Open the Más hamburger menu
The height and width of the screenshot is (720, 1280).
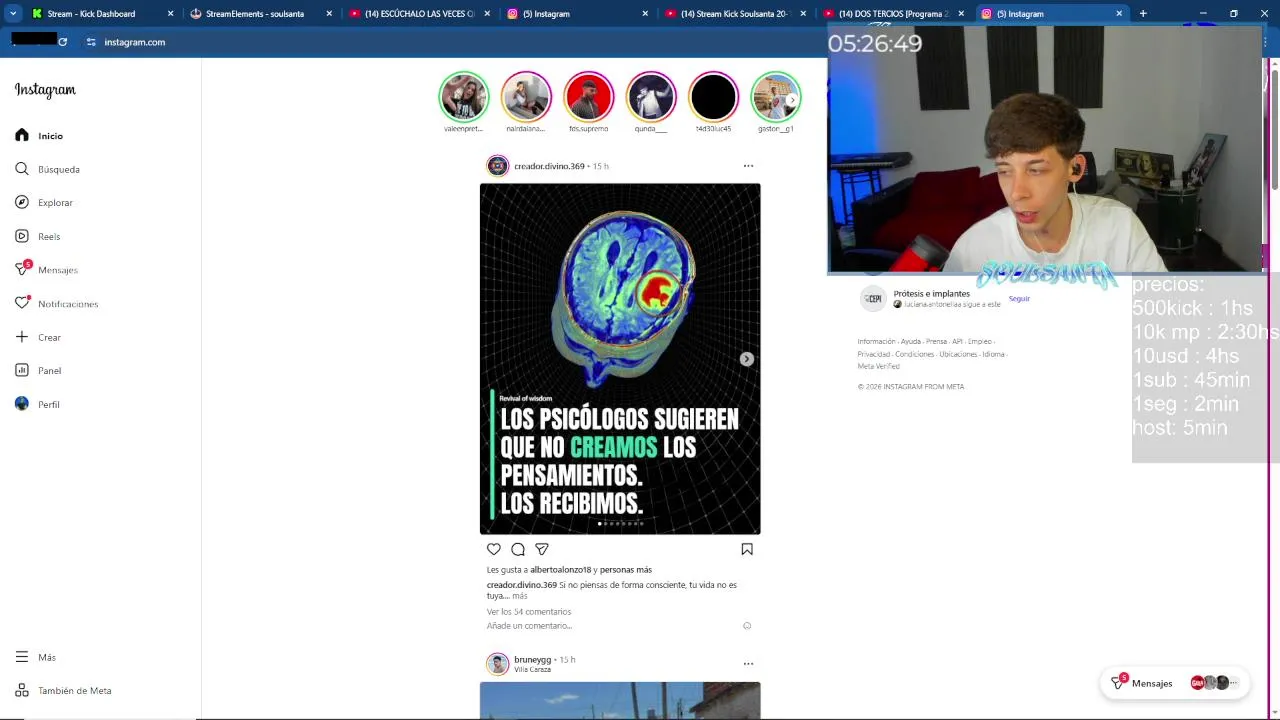(22, 657)
